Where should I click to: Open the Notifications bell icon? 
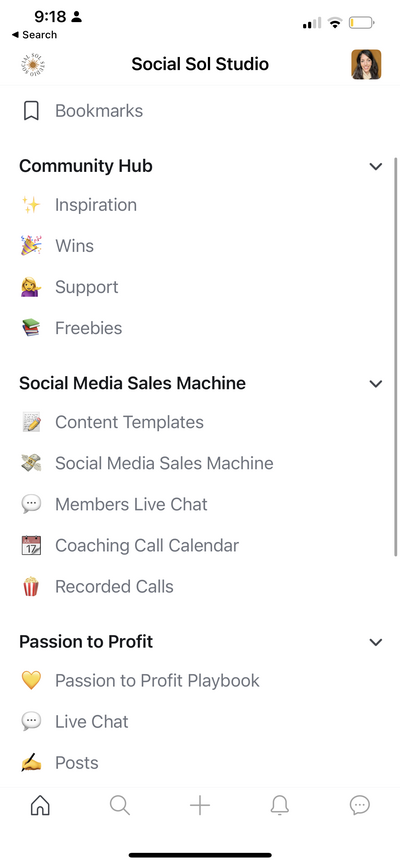click(x=280, y=805)
